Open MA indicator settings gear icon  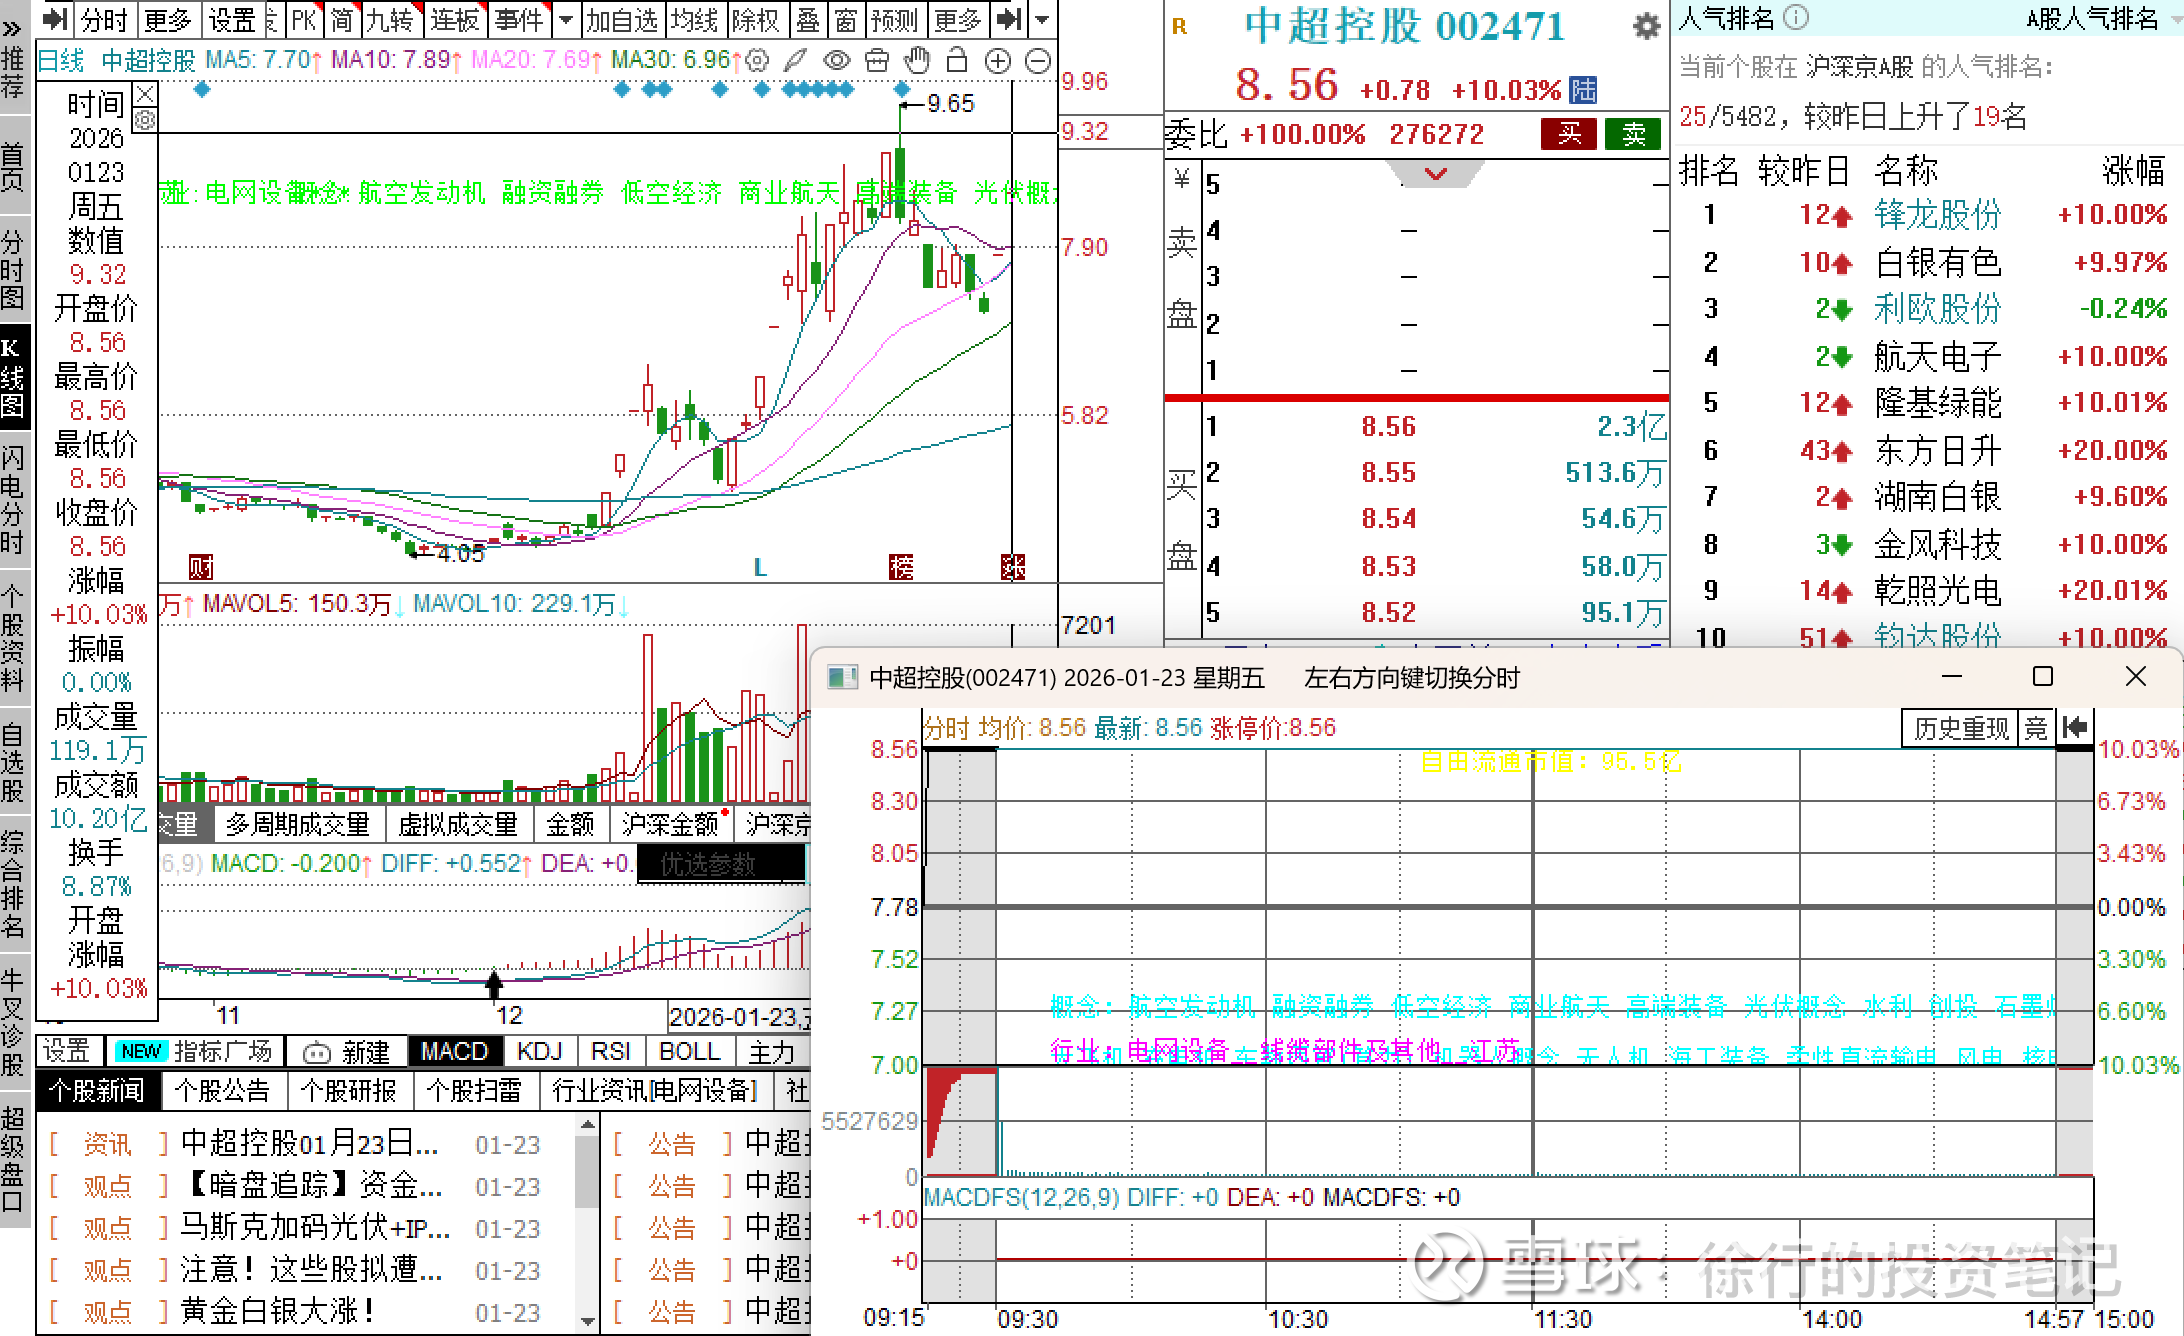pos(758,62)
